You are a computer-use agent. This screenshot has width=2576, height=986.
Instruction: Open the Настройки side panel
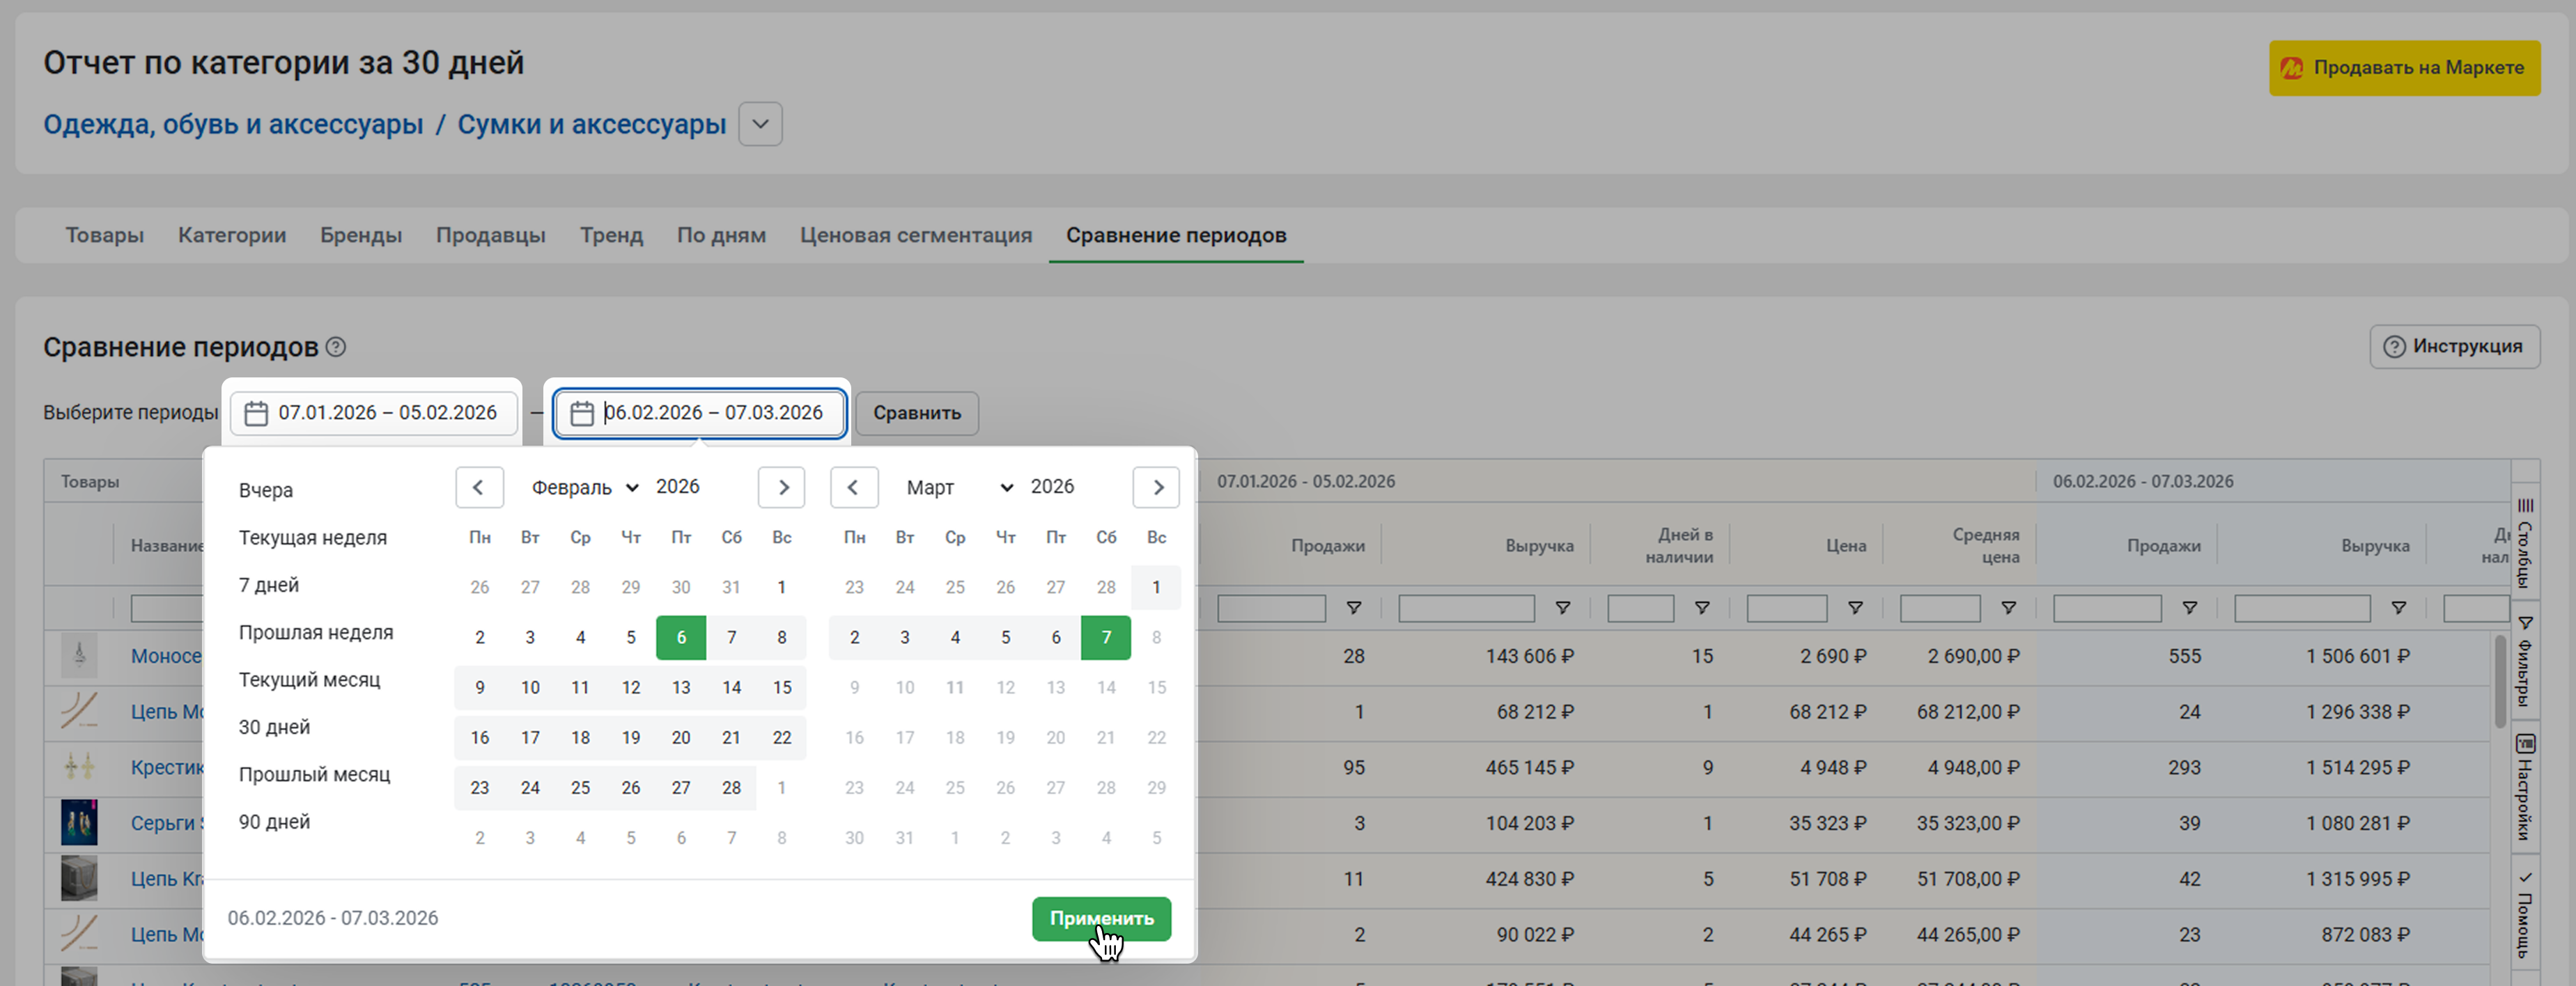click(2525, 788)
